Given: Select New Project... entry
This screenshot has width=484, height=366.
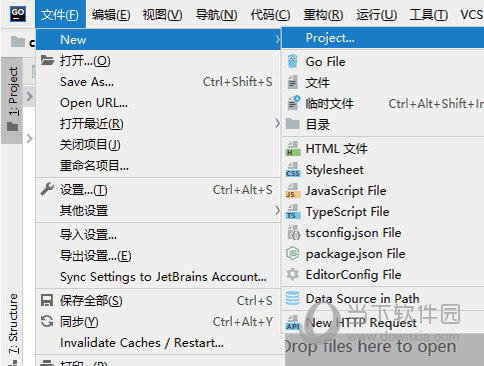Looking at the screenshot, I should tap(383, 38).
